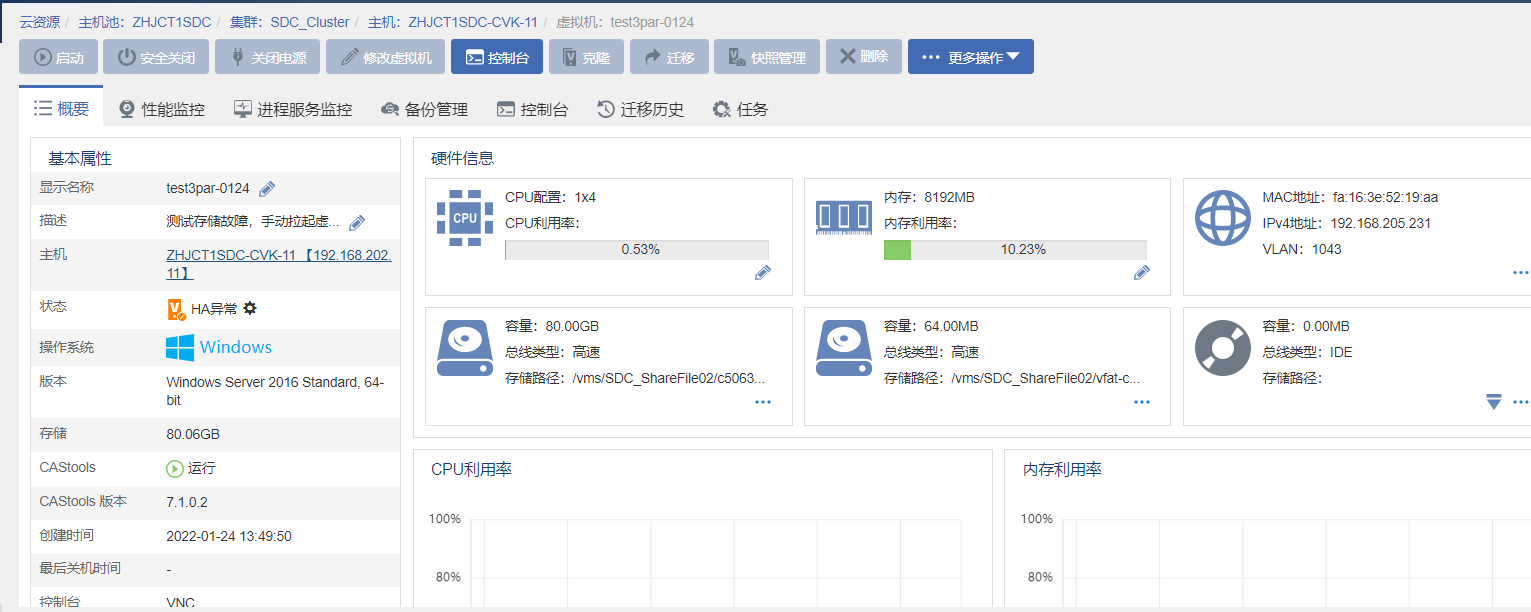Edit CPU configuration pencil icon
The image size is (1531, 612).
pos(763,272)
